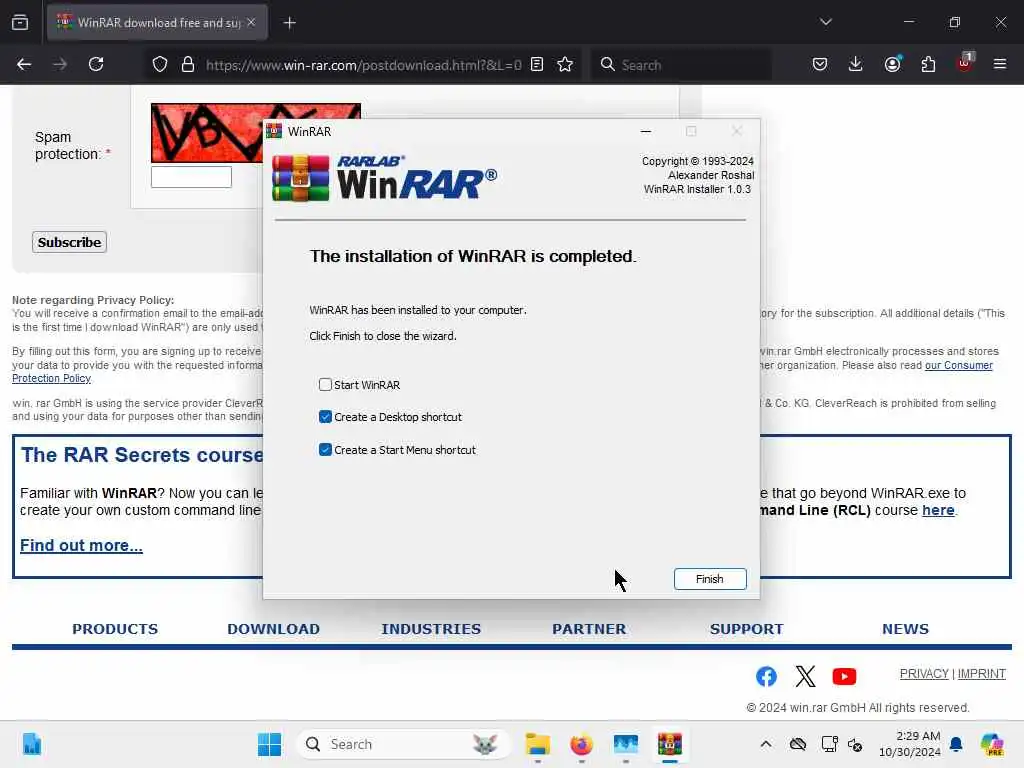The height and width of the screenshot is (768, 1024).
Task: Open Save to Pocket icon
Action: pyautogui.click(x=820, y=64)
